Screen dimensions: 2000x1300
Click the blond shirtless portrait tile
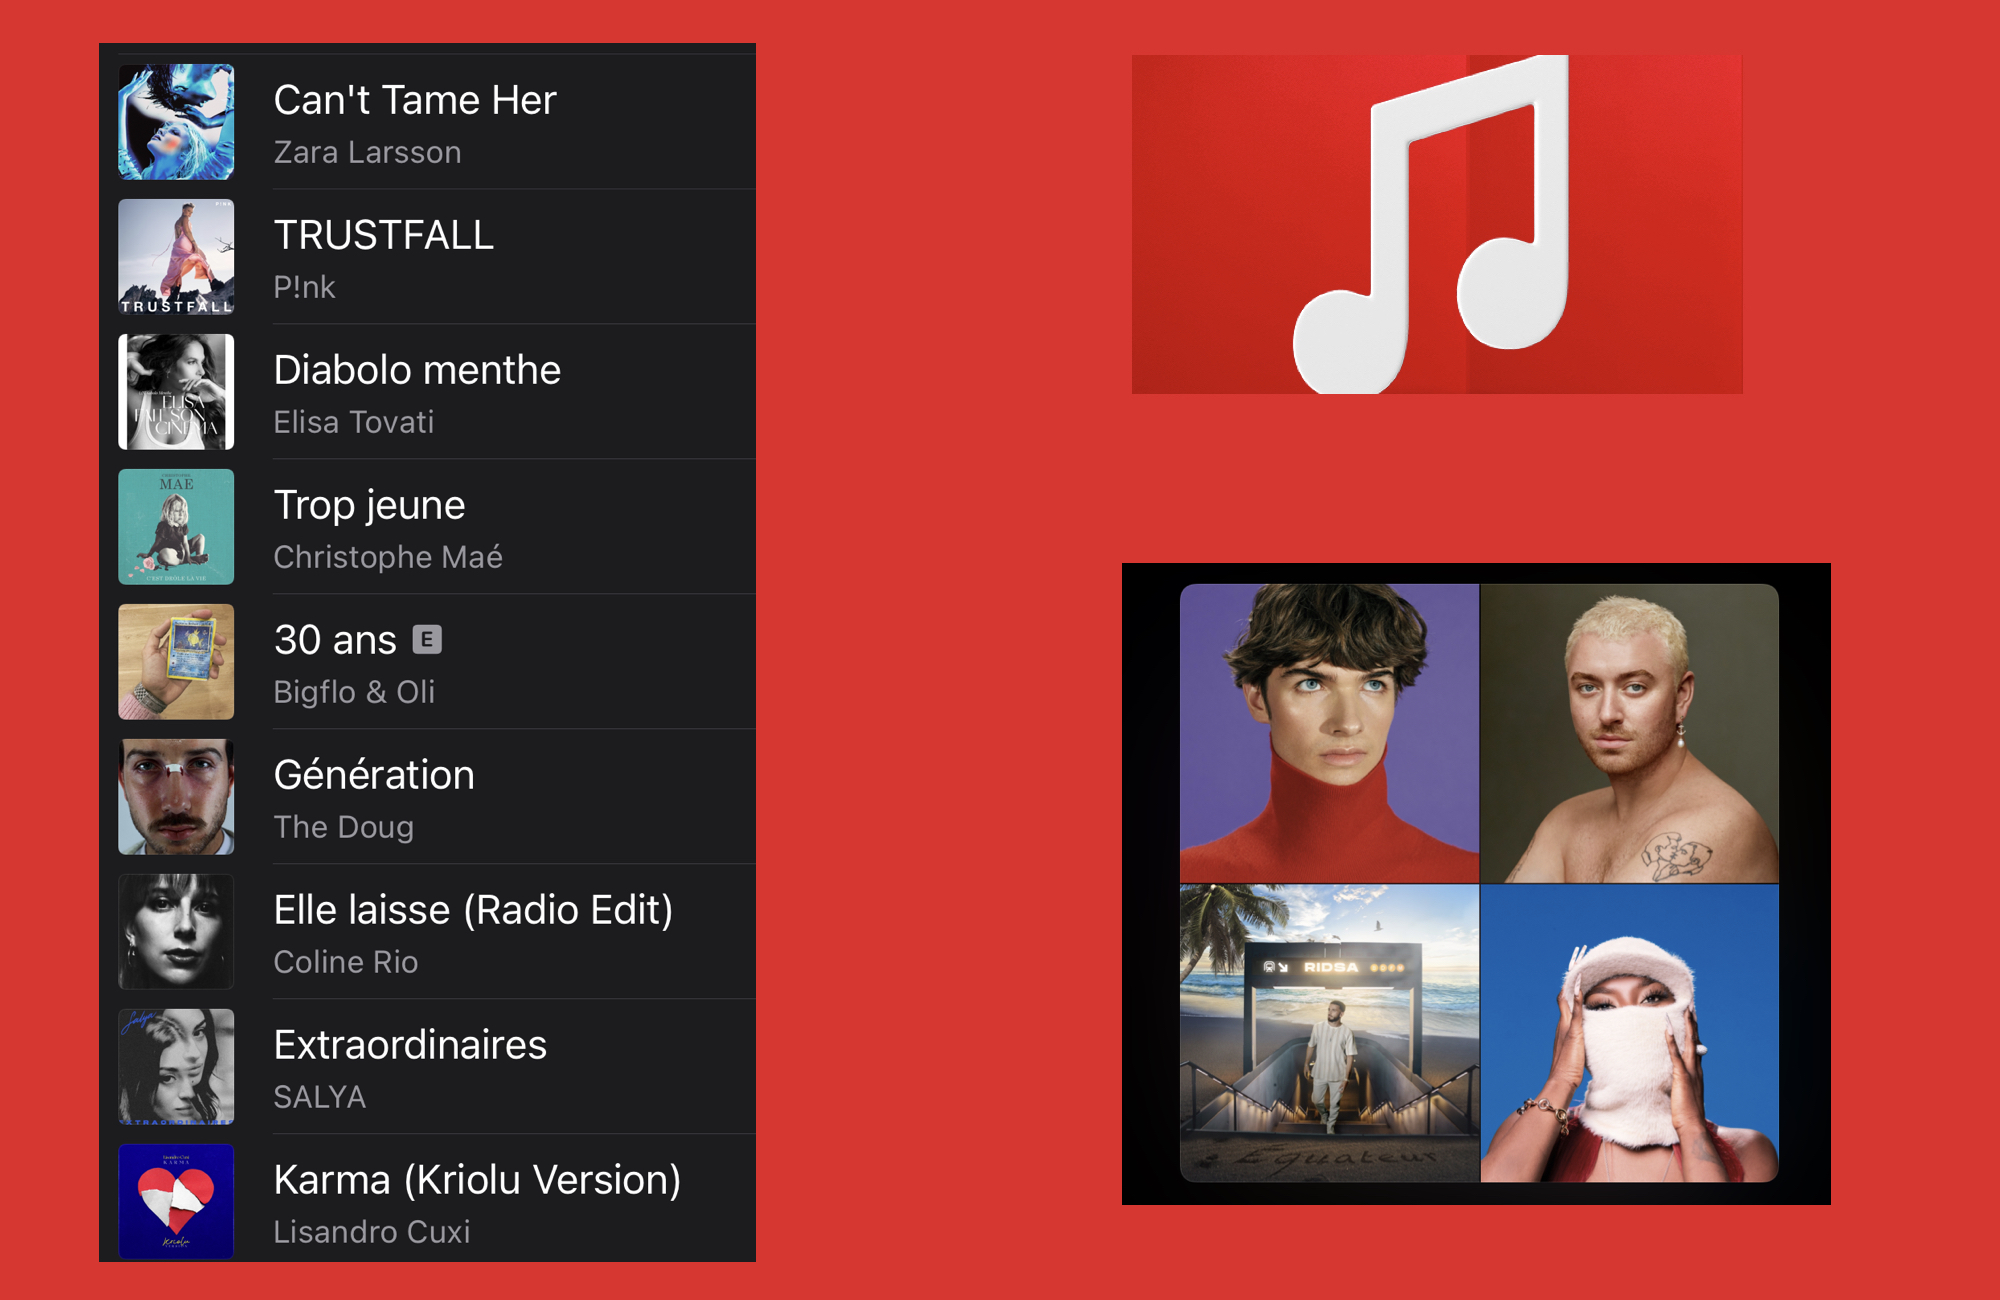pos(1630,733)
